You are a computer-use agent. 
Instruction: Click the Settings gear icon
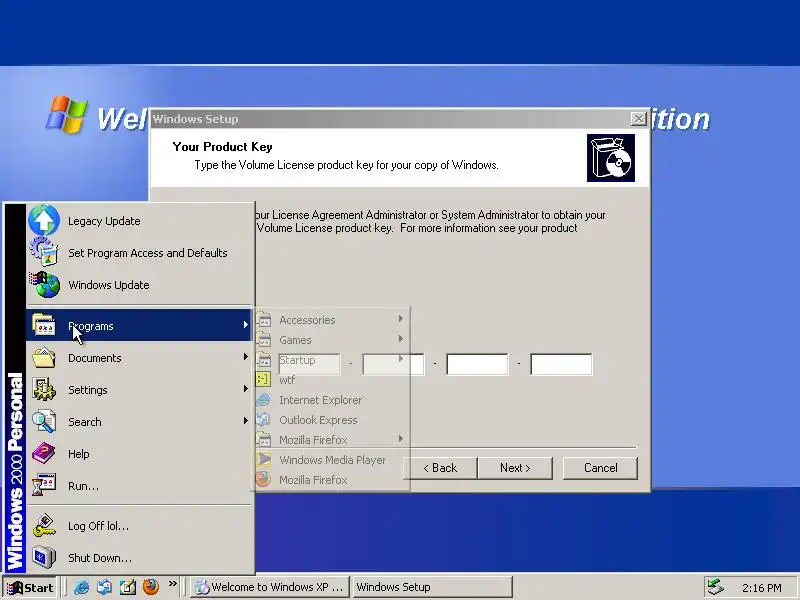(44, 389)
